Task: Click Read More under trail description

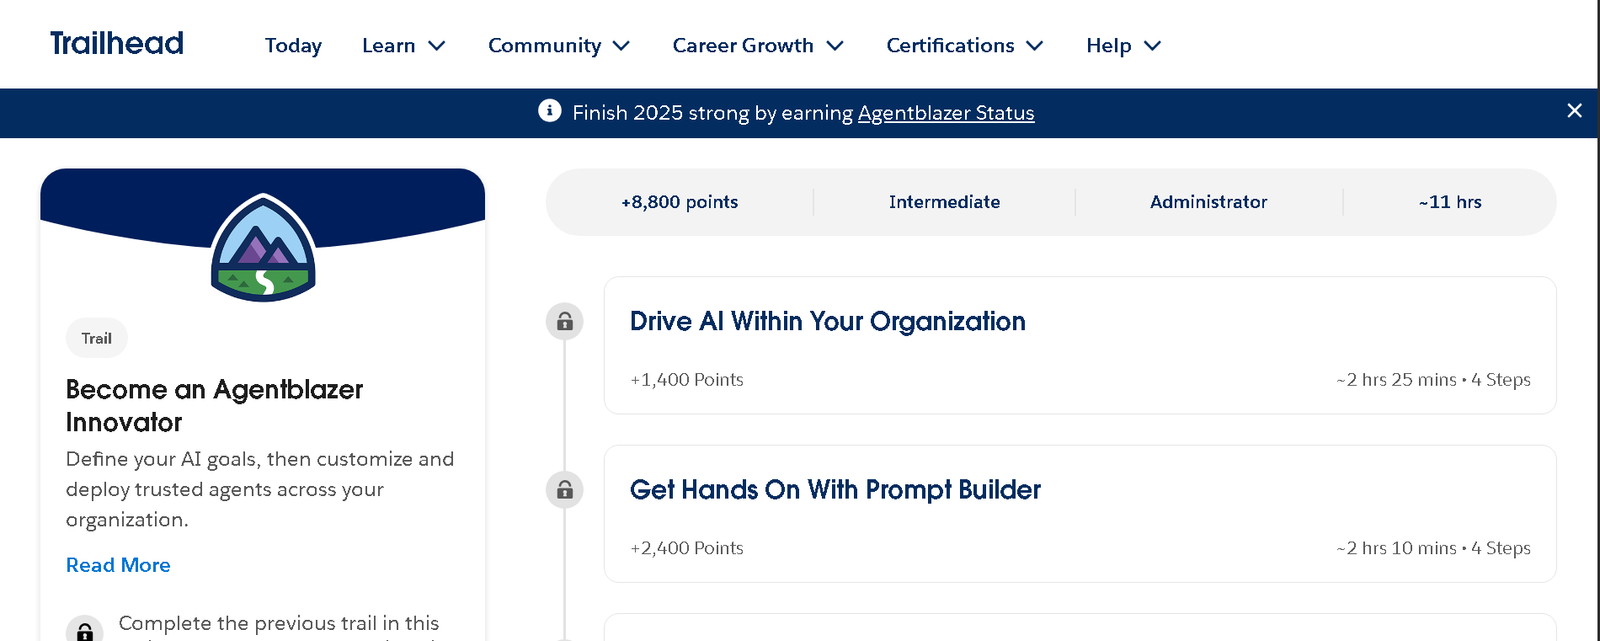Action: (x=118, y=565)
